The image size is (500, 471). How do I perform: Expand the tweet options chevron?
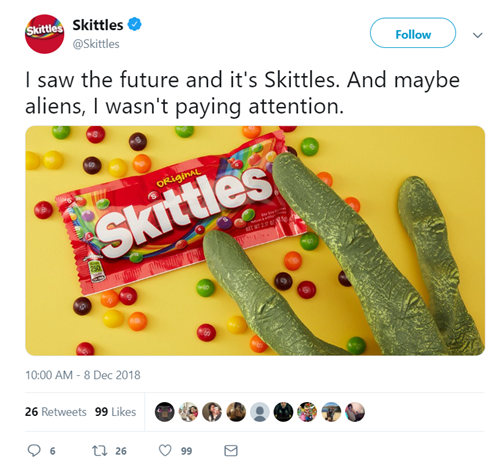478,35
